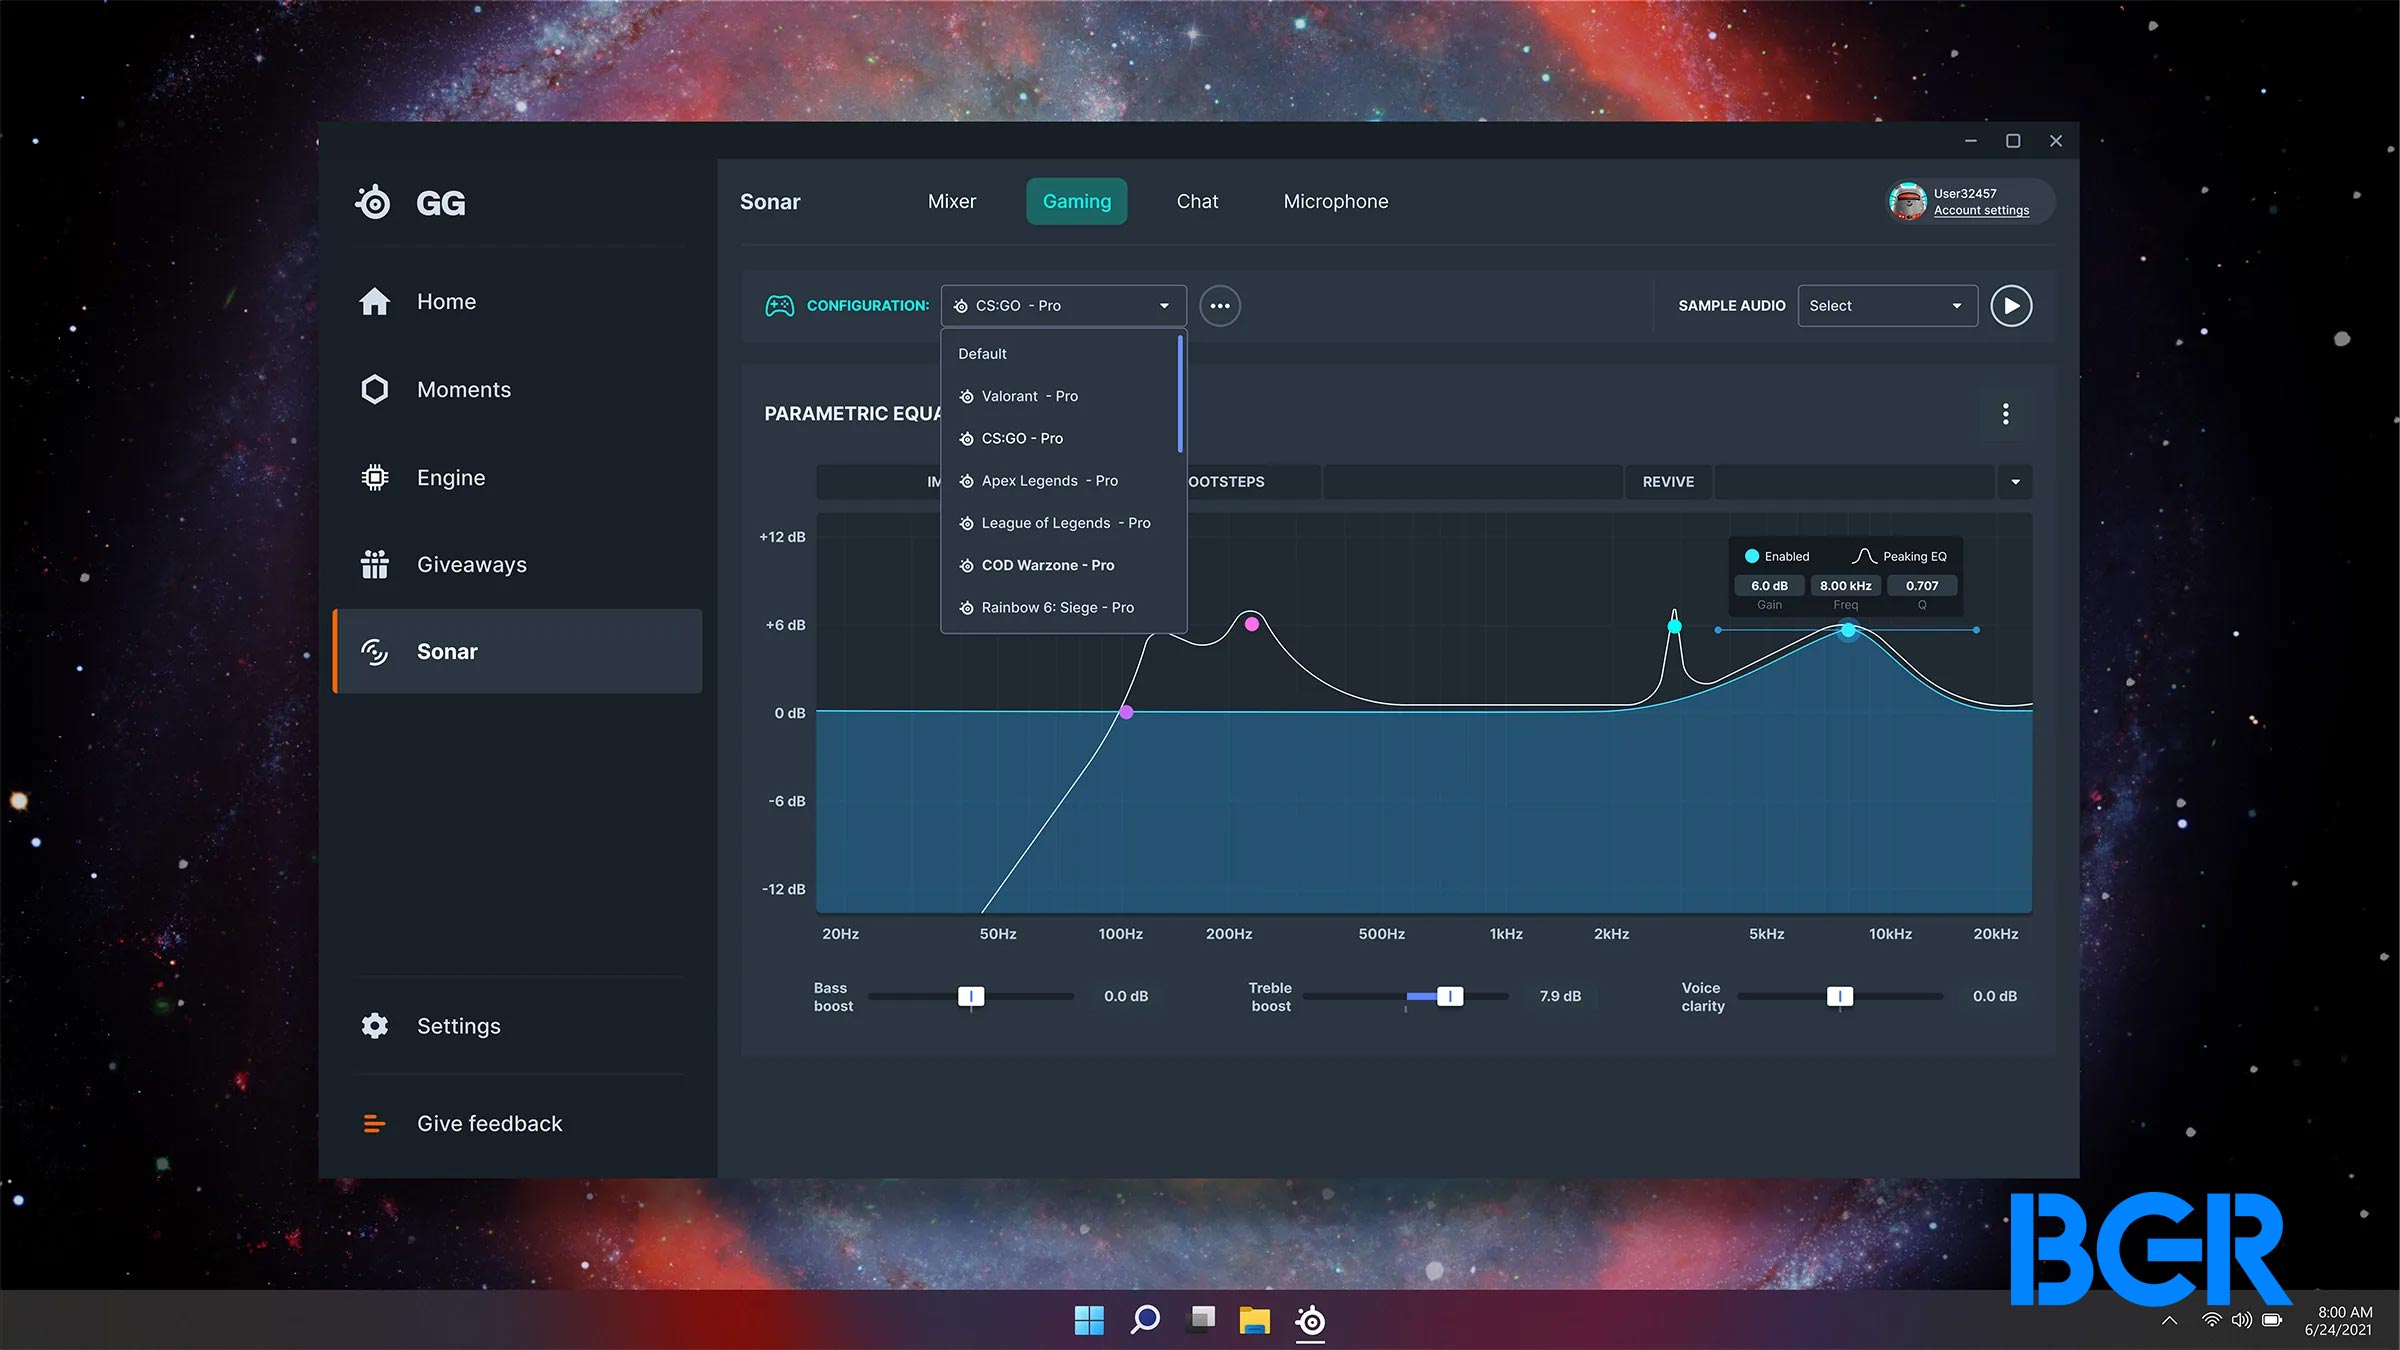Click the Giveaways navigation icon
The width and height of the screenshot is (2400, 1350).
[374, 564]
